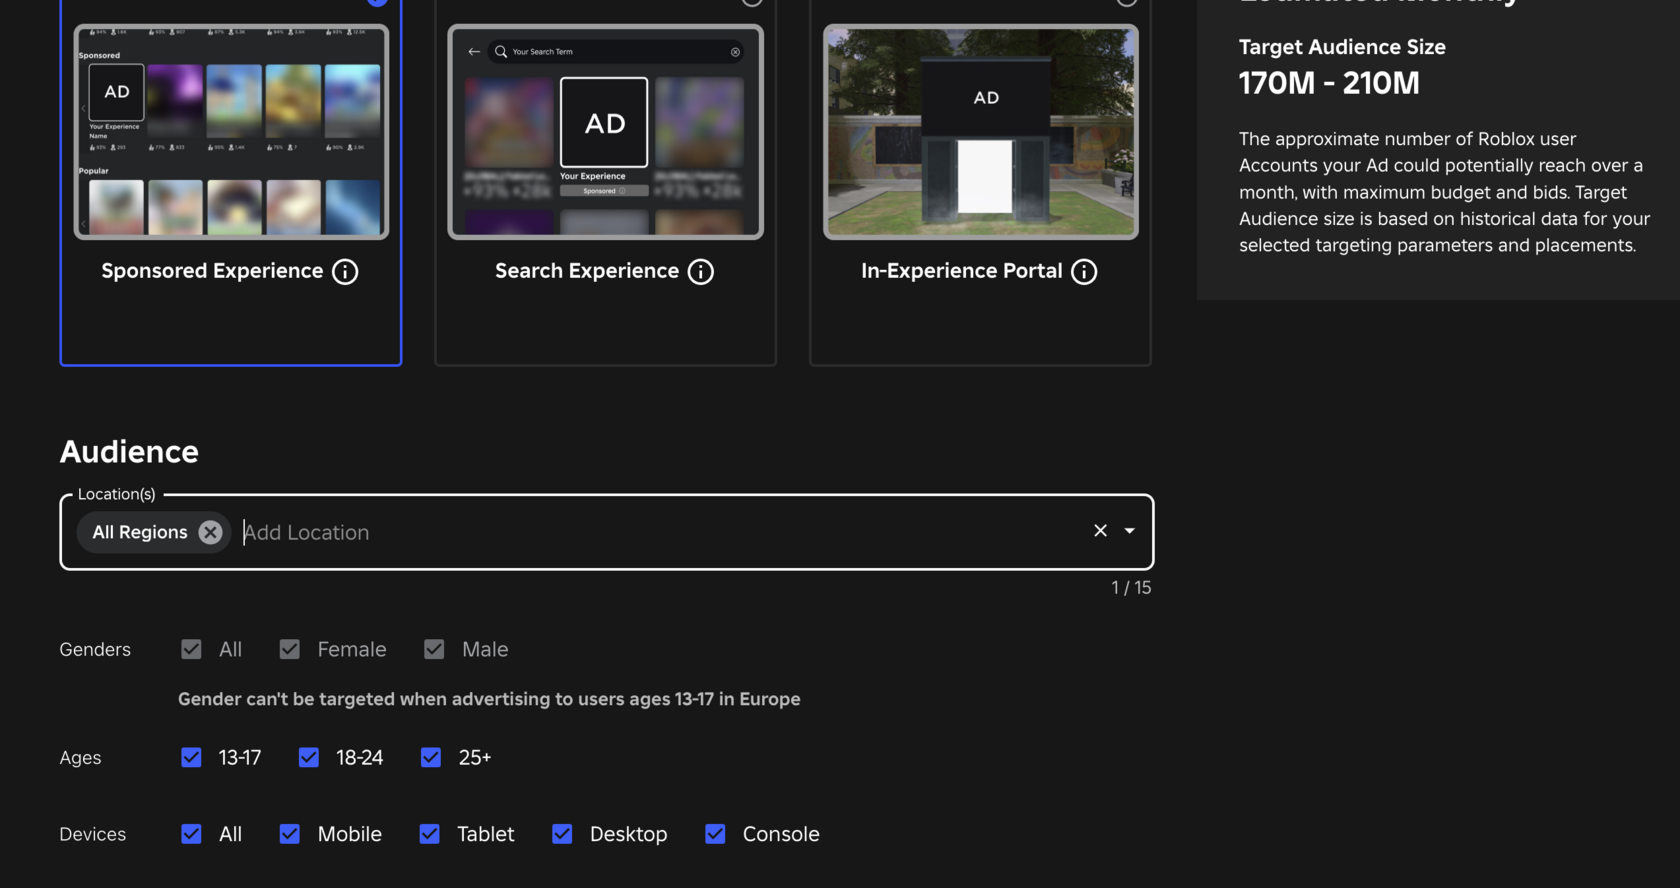This screenshot has height=888, width=1680.
Task: Click the Devices row label
Action: click(x=93, y=834)
